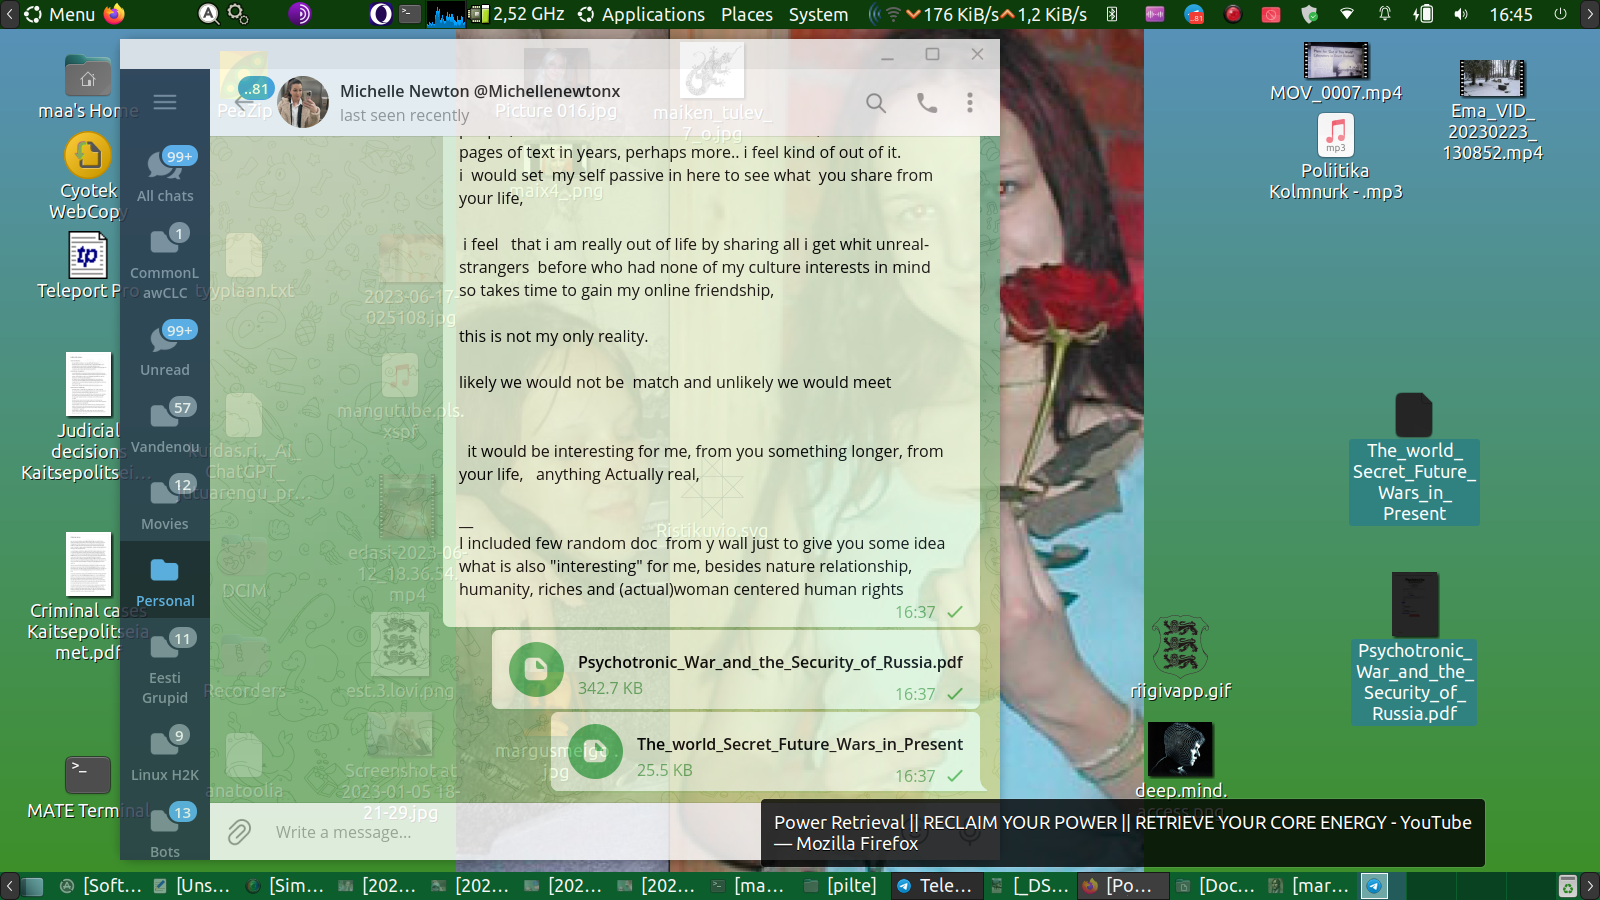Open the Eesti Grupid folder
This screenshot has width=1600, height=900.
[x=165, y=667]
